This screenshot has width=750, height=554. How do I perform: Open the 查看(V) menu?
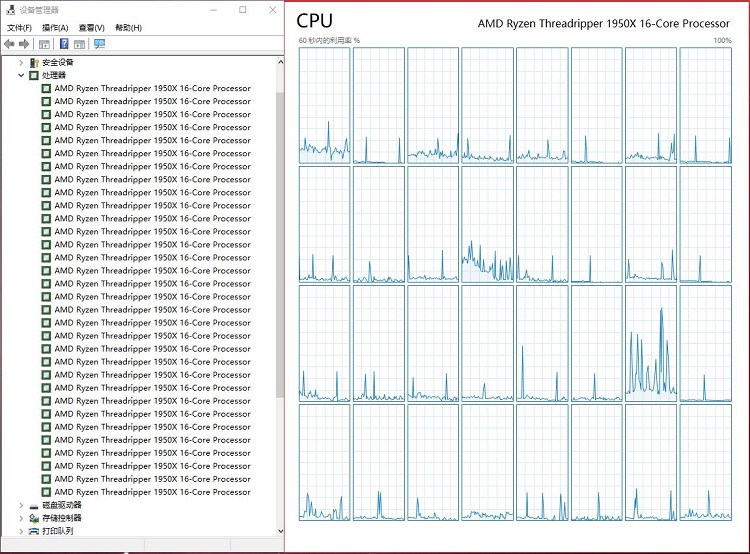(91, 28)
